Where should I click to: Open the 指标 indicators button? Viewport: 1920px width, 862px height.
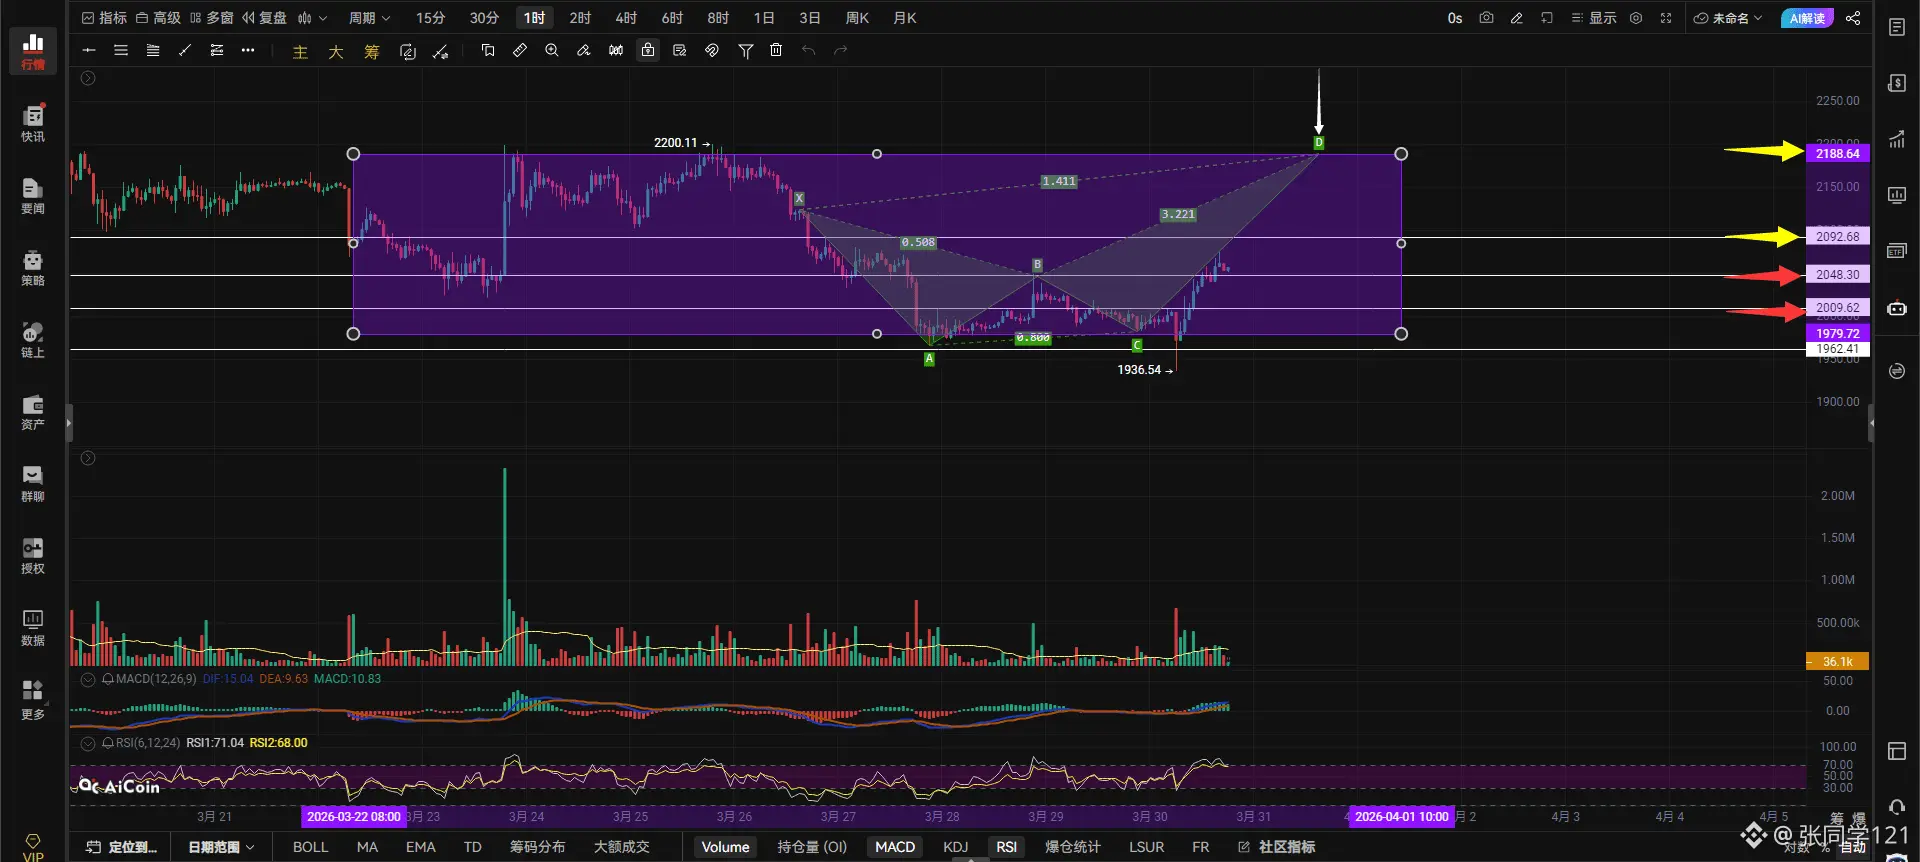tap(104, 18)
